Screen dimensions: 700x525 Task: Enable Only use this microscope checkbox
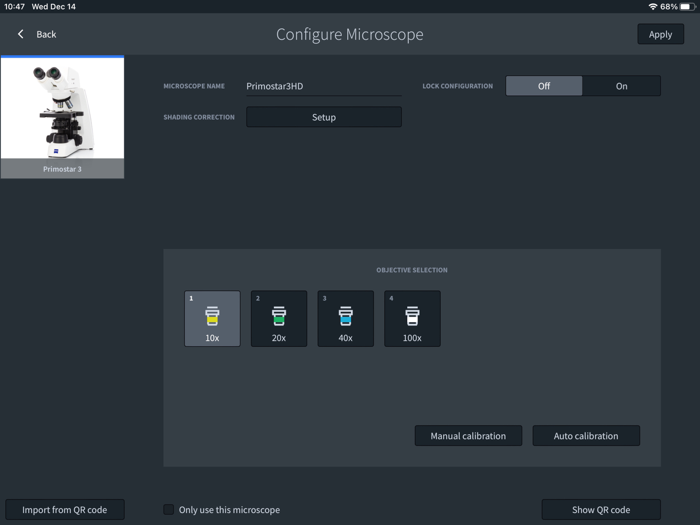(x=169, y=509)
